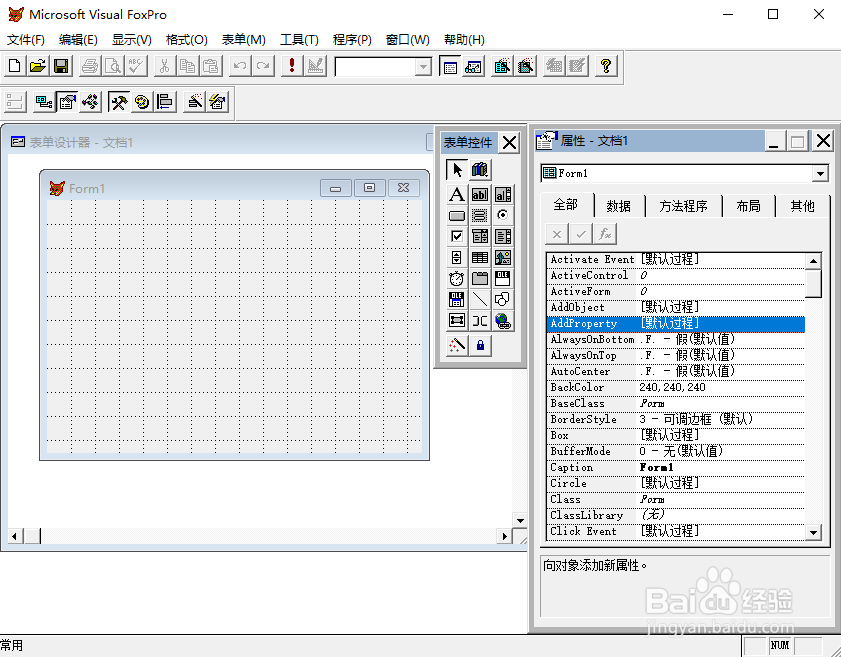Toggle the Button Lock padlock icon
This screenshot has height=657, width=841.
(x=480, y=345)
